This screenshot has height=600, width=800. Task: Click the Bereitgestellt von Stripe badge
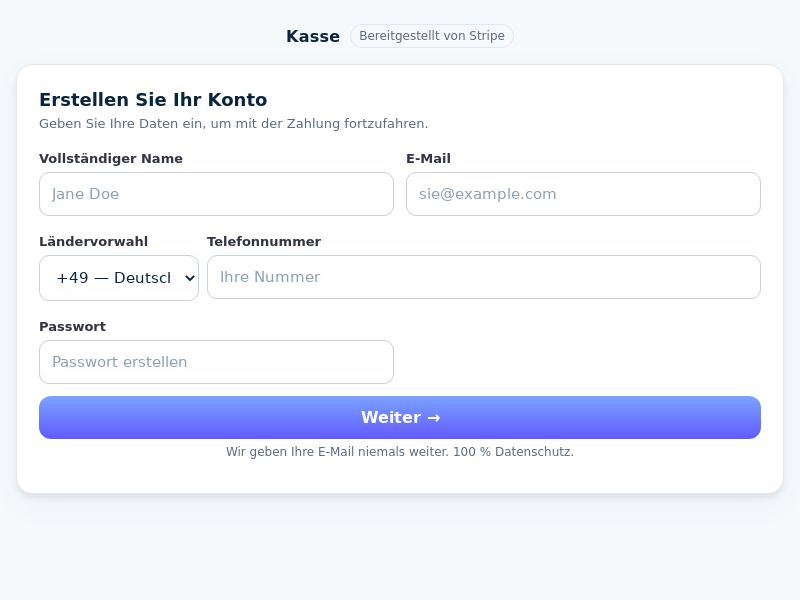pyautogui.click(x=431, y=36)
